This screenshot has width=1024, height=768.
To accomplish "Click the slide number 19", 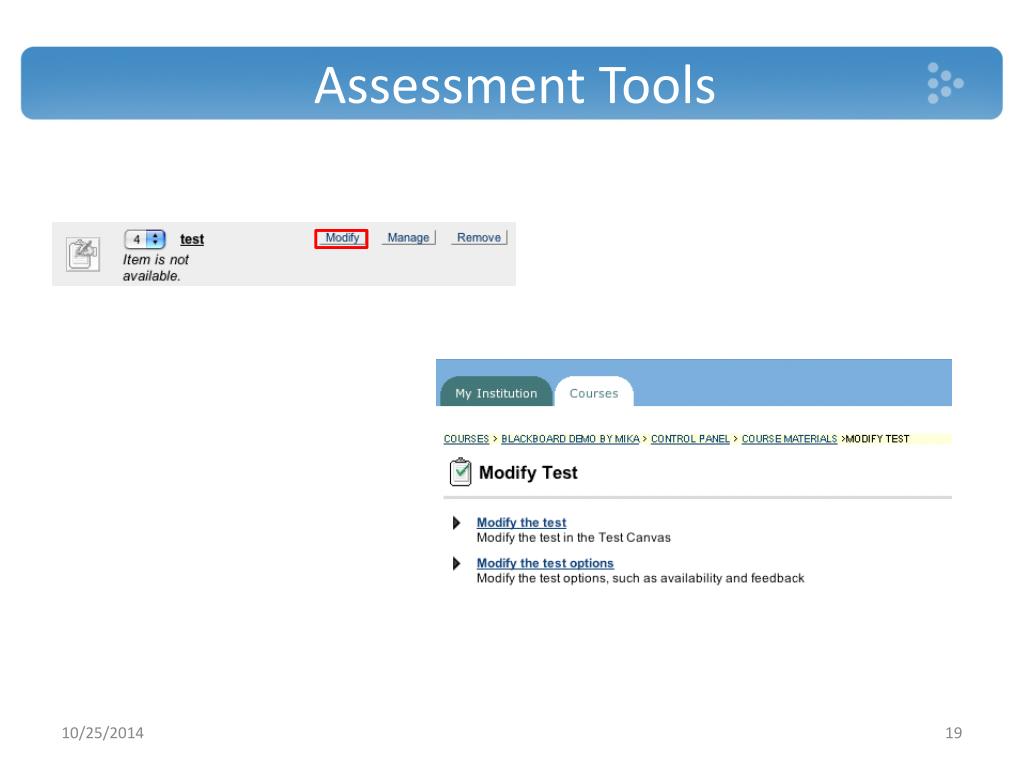I will pyautogui.click(x=953, y=733).
